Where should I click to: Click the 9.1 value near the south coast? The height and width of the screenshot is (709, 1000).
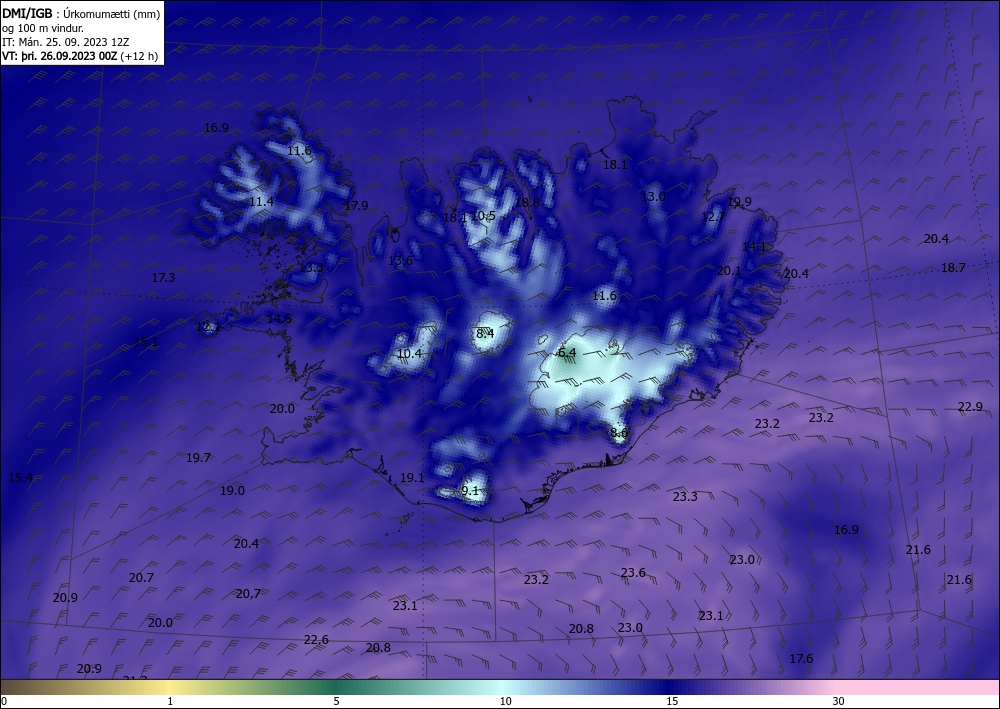point(470,490)
